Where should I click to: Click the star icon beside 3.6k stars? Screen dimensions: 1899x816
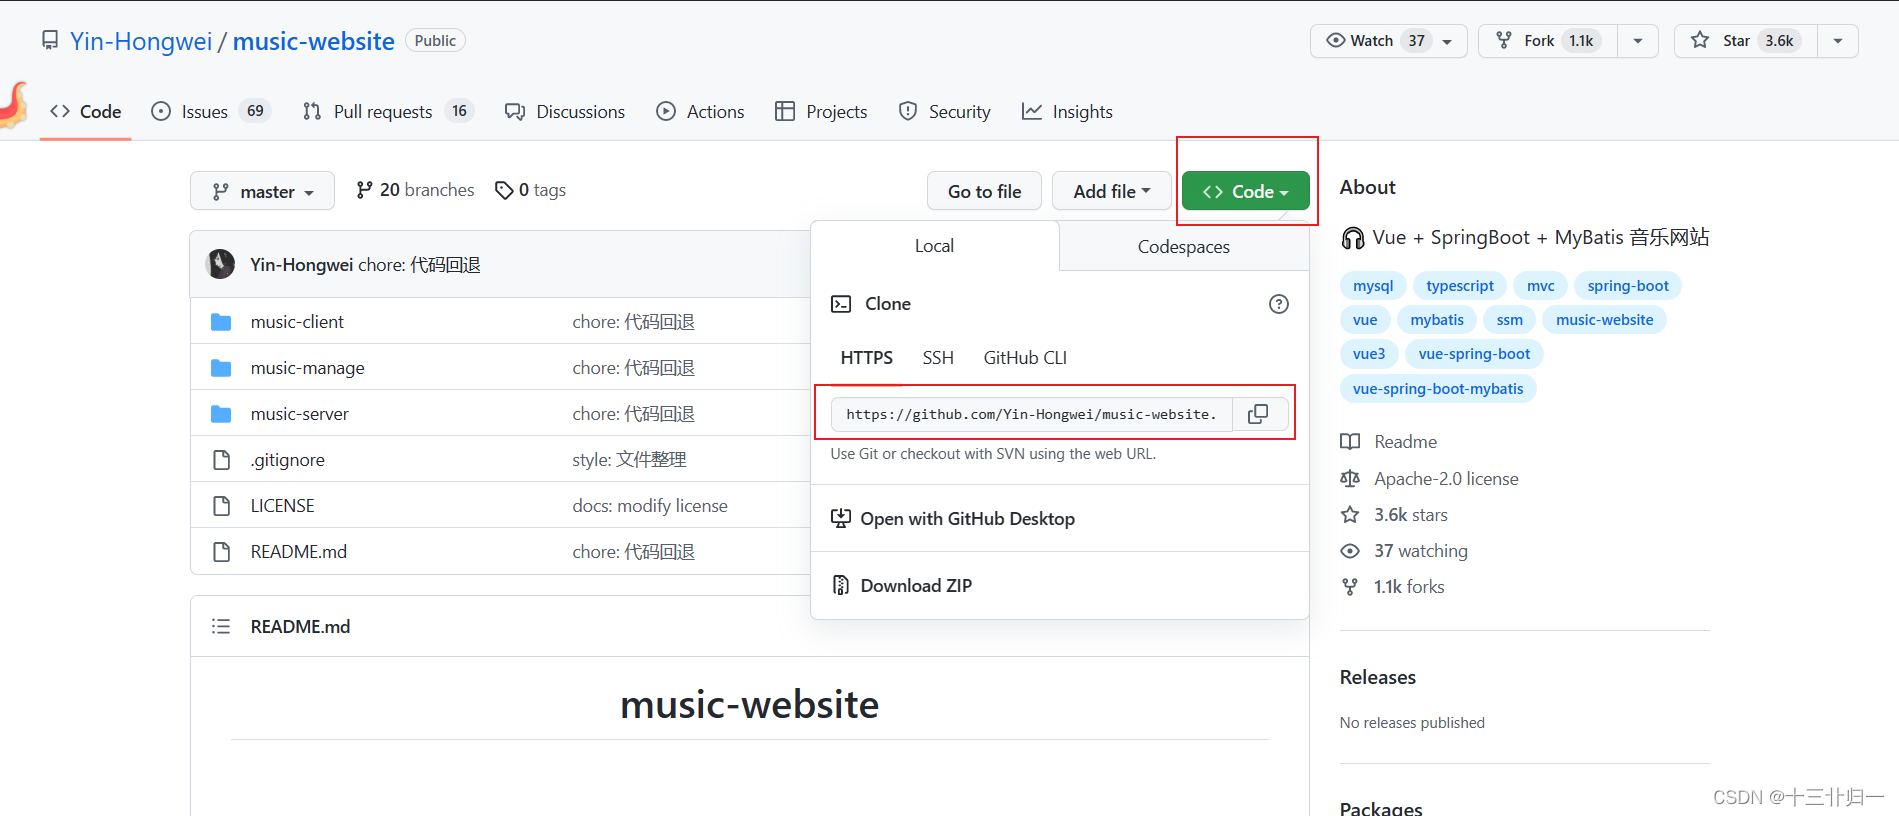(x=1350, y=515)
